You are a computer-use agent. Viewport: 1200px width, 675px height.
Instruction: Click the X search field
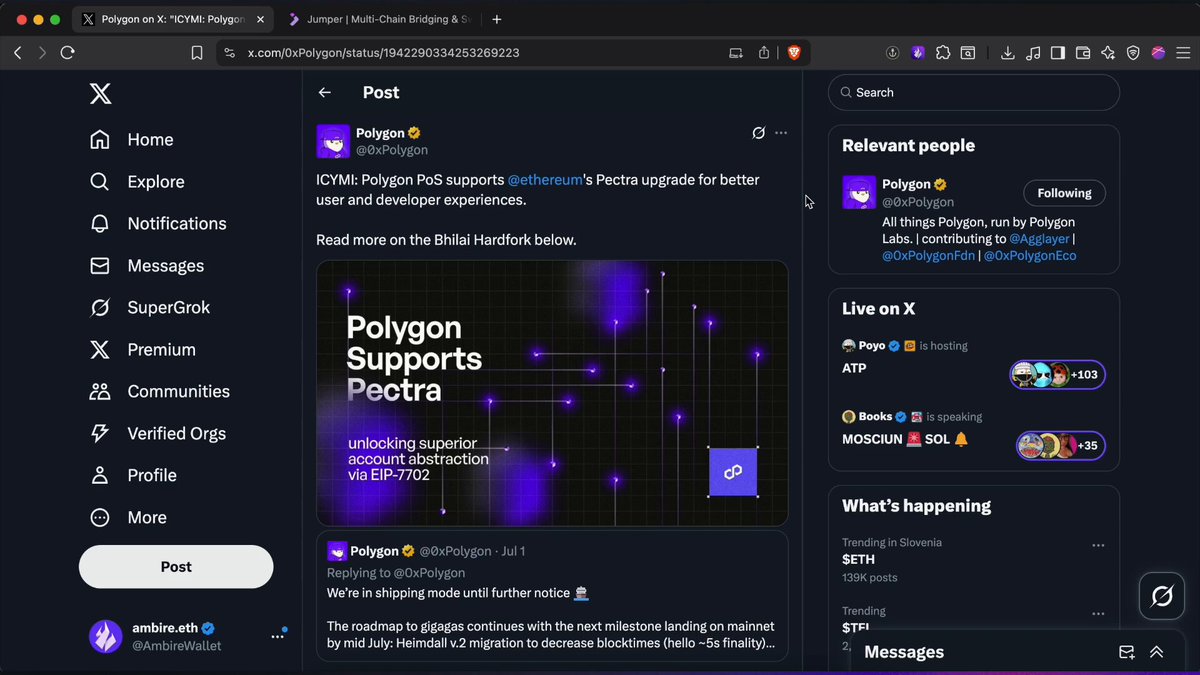973,92
